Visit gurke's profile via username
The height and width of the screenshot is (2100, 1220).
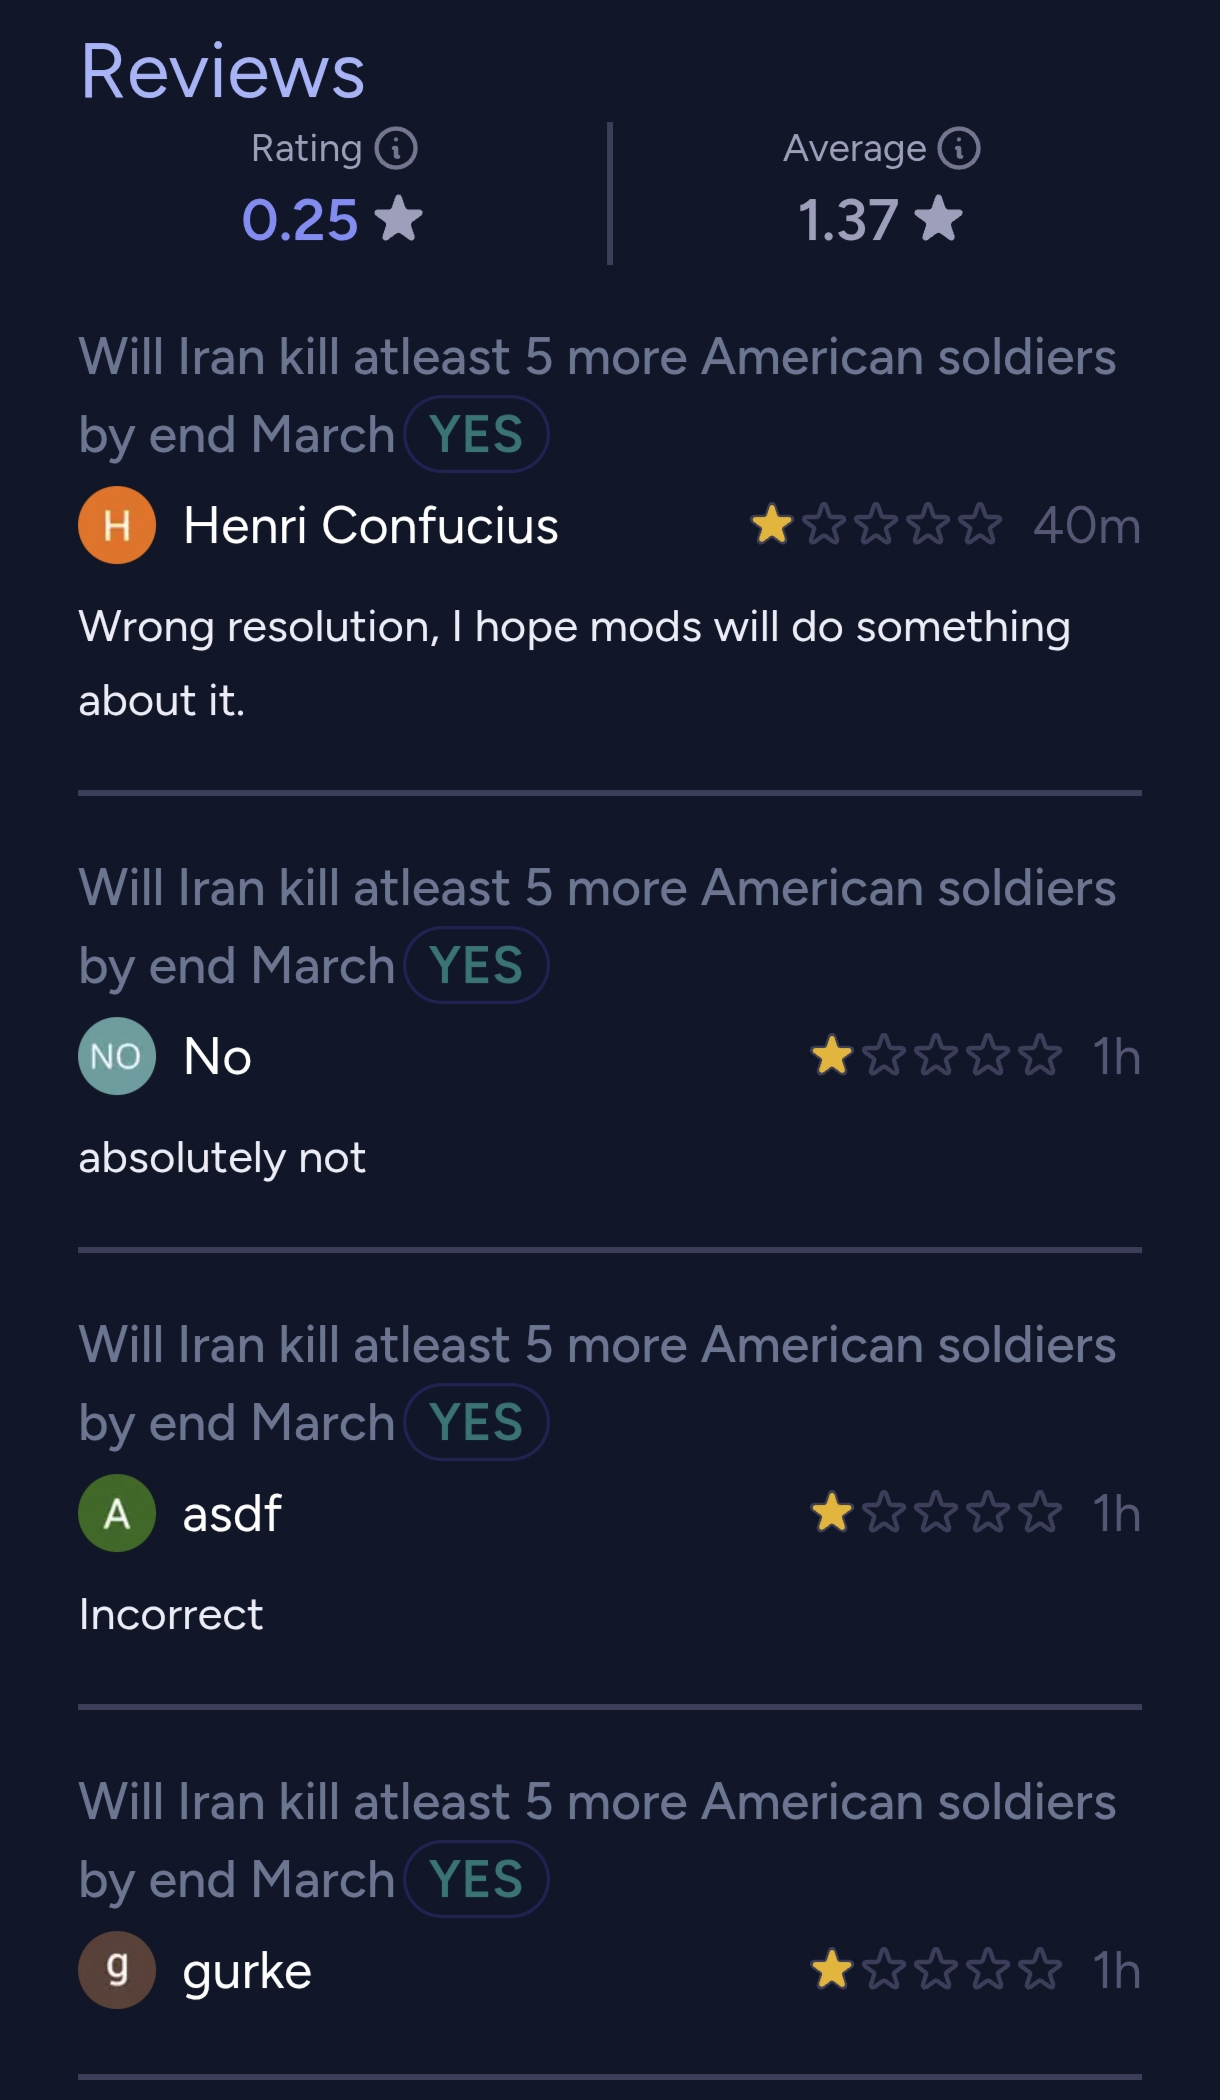(247, 1970)
